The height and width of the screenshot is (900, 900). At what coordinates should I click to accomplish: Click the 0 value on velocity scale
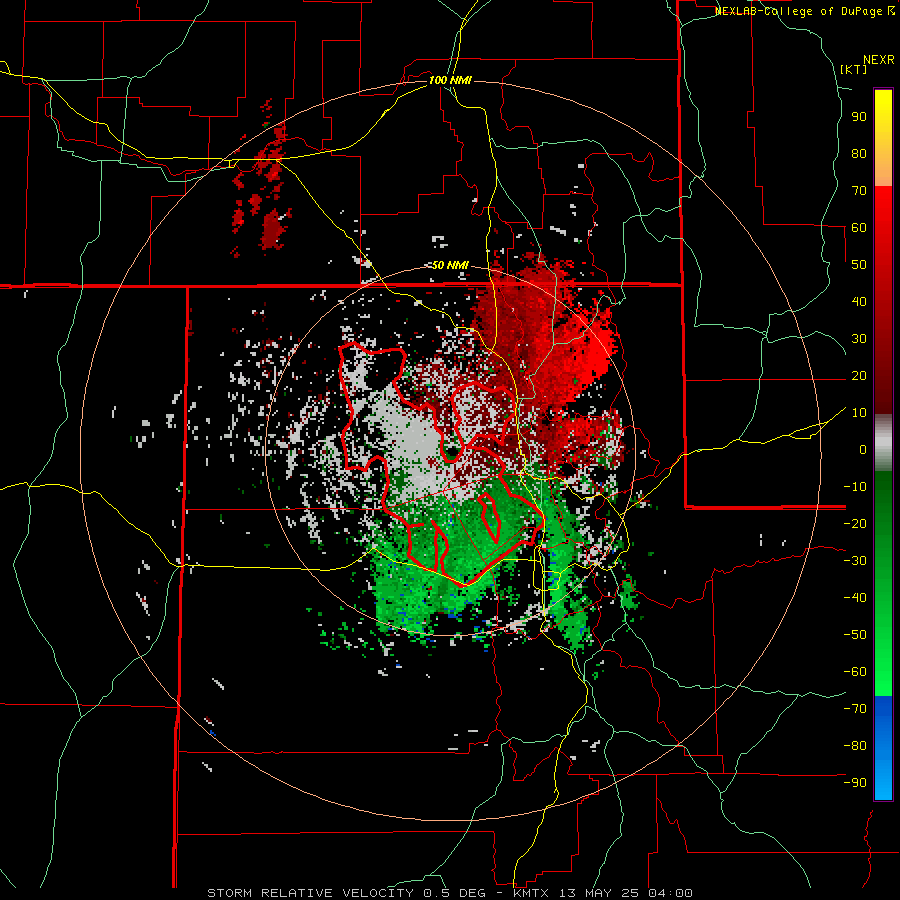click(863, 449)
